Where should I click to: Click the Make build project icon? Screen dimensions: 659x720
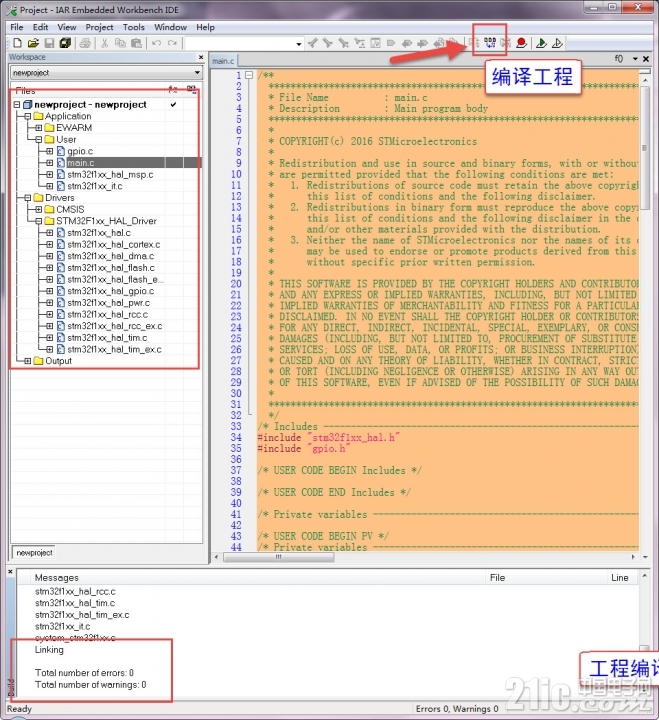pos(490,43)
